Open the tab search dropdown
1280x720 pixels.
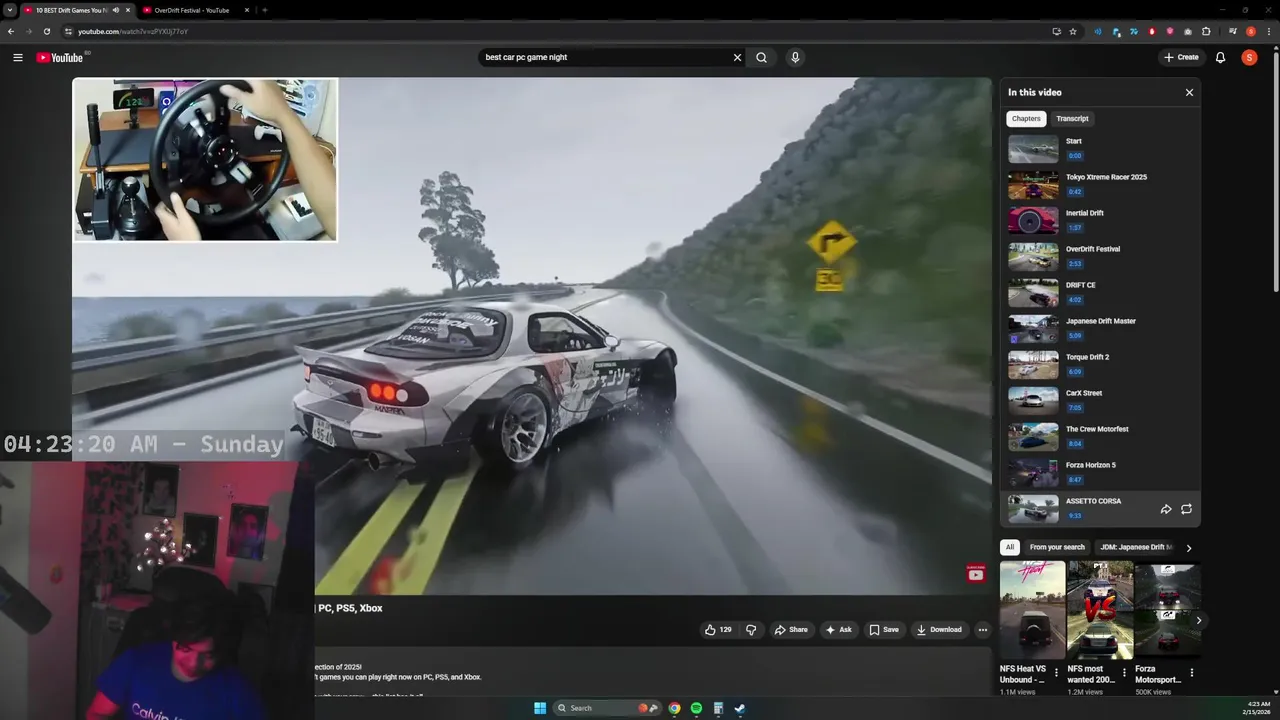[9, 10]
